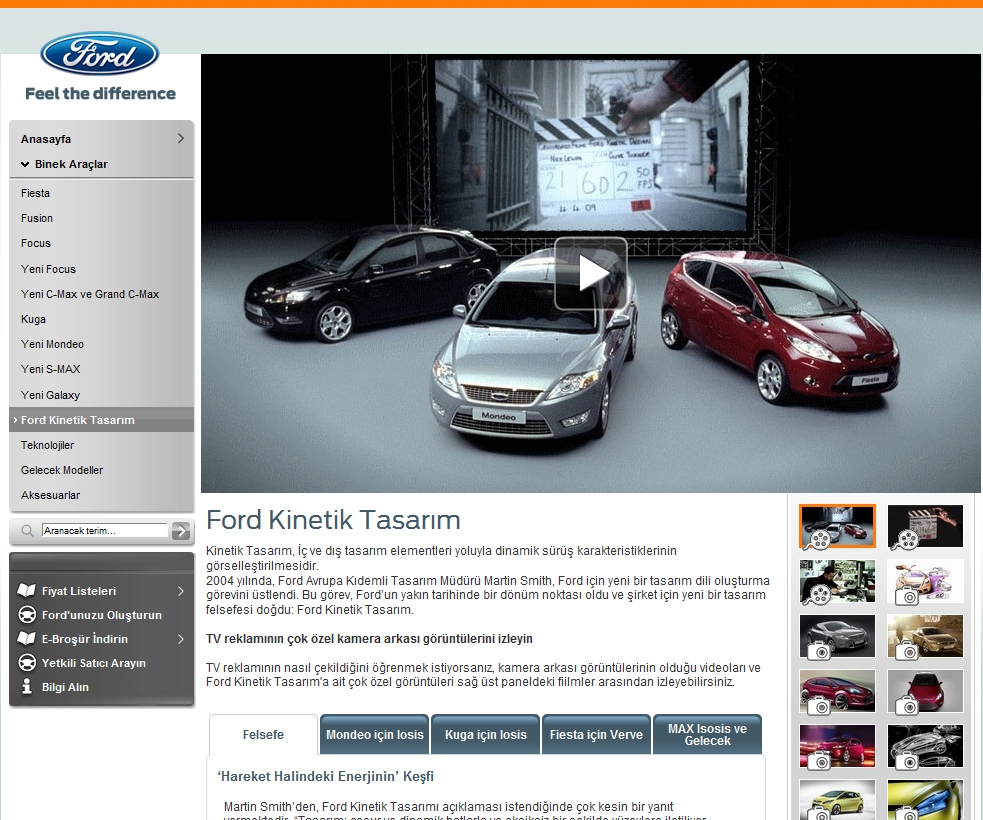983x820 pixels.
Task: Open the Aksesuarlar link
Action: coord(50,495)
